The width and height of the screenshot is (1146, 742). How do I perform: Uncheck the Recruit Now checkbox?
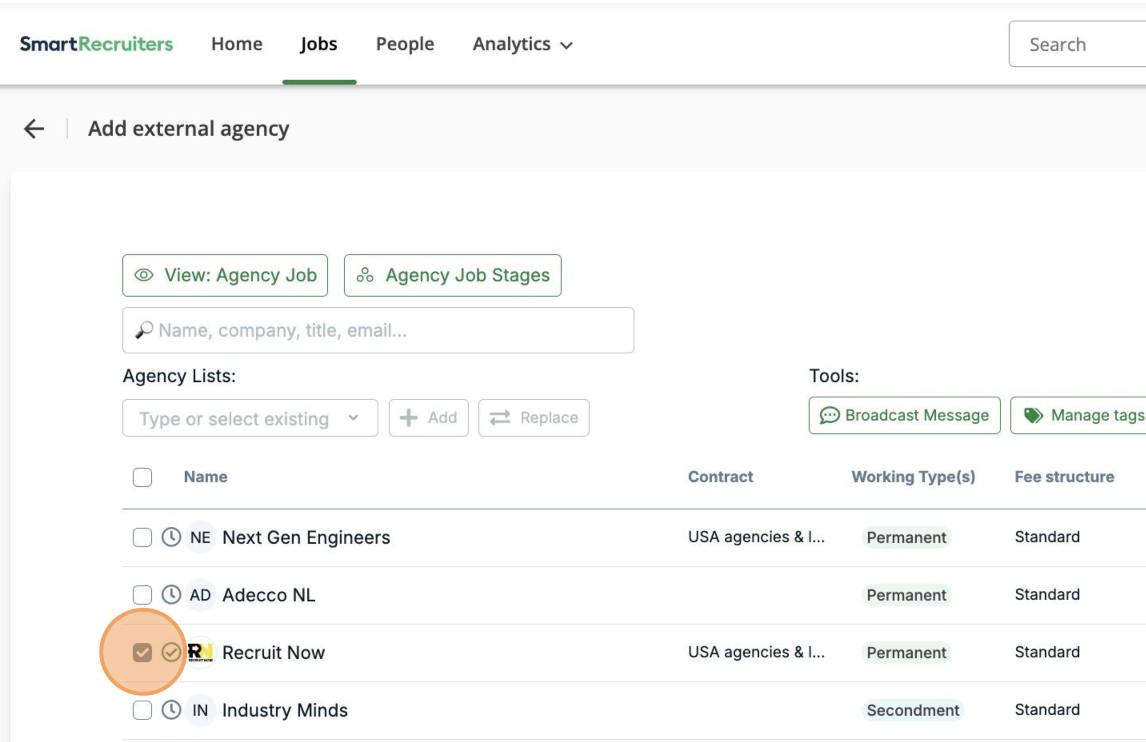coord(143,652)
